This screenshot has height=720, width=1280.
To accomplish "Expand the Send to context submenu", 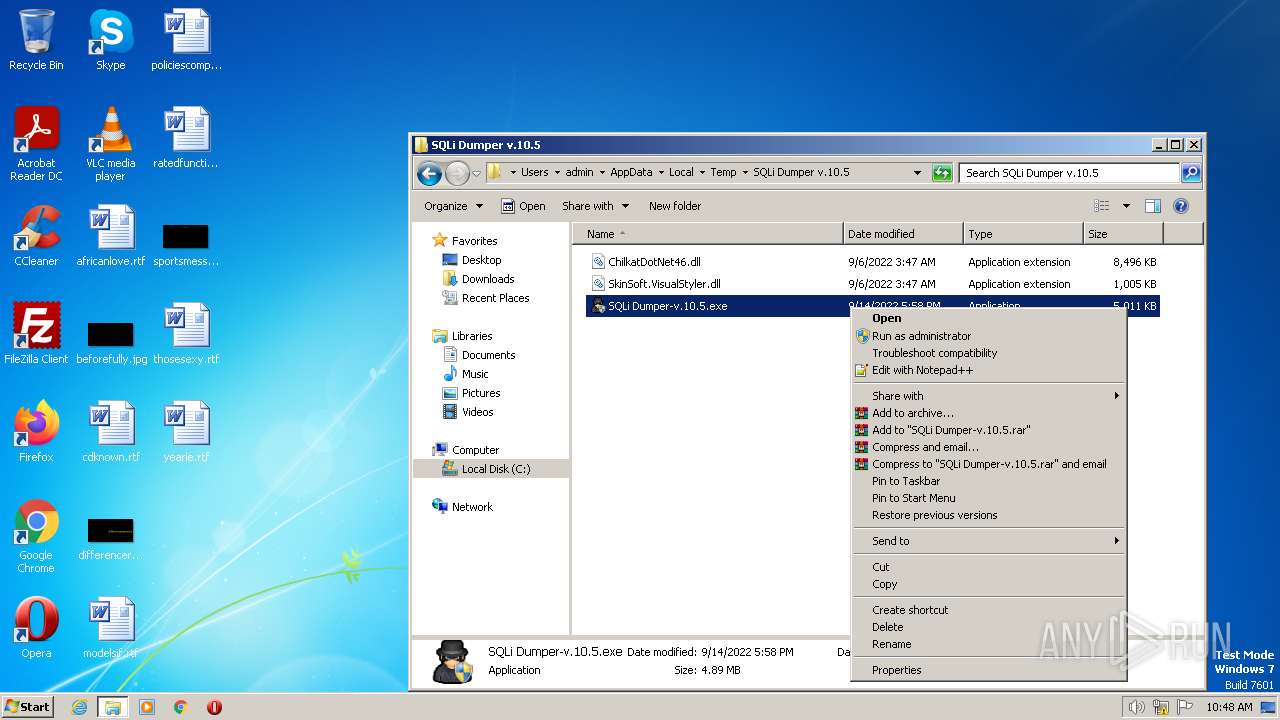I will click(x=988, y=541).
